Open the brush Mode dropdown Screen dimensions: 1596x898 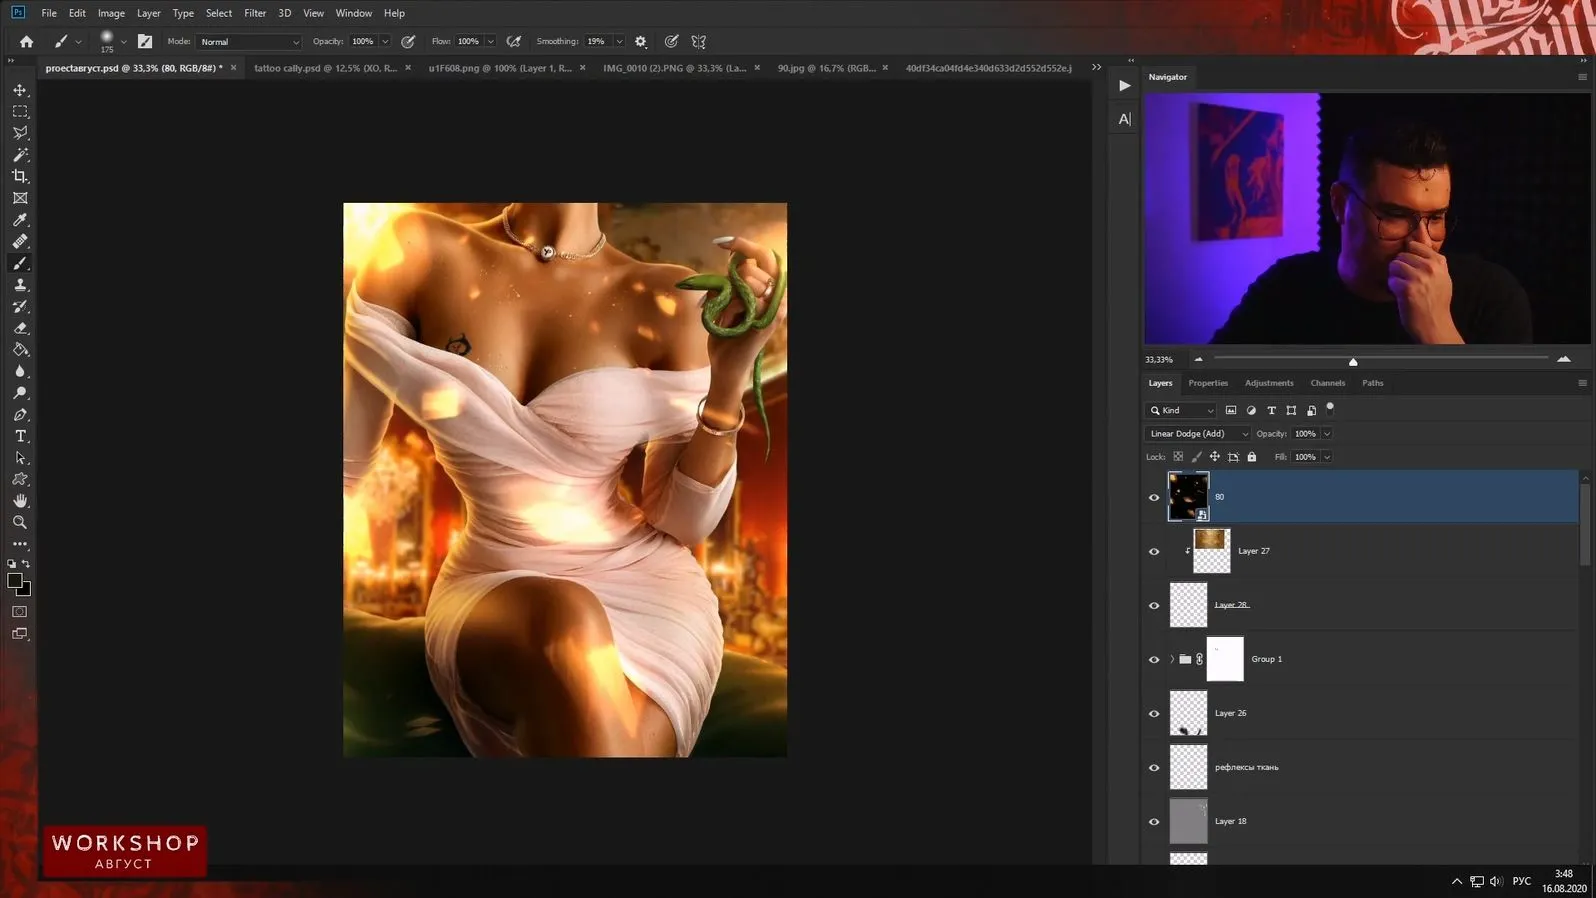point(249,42)
